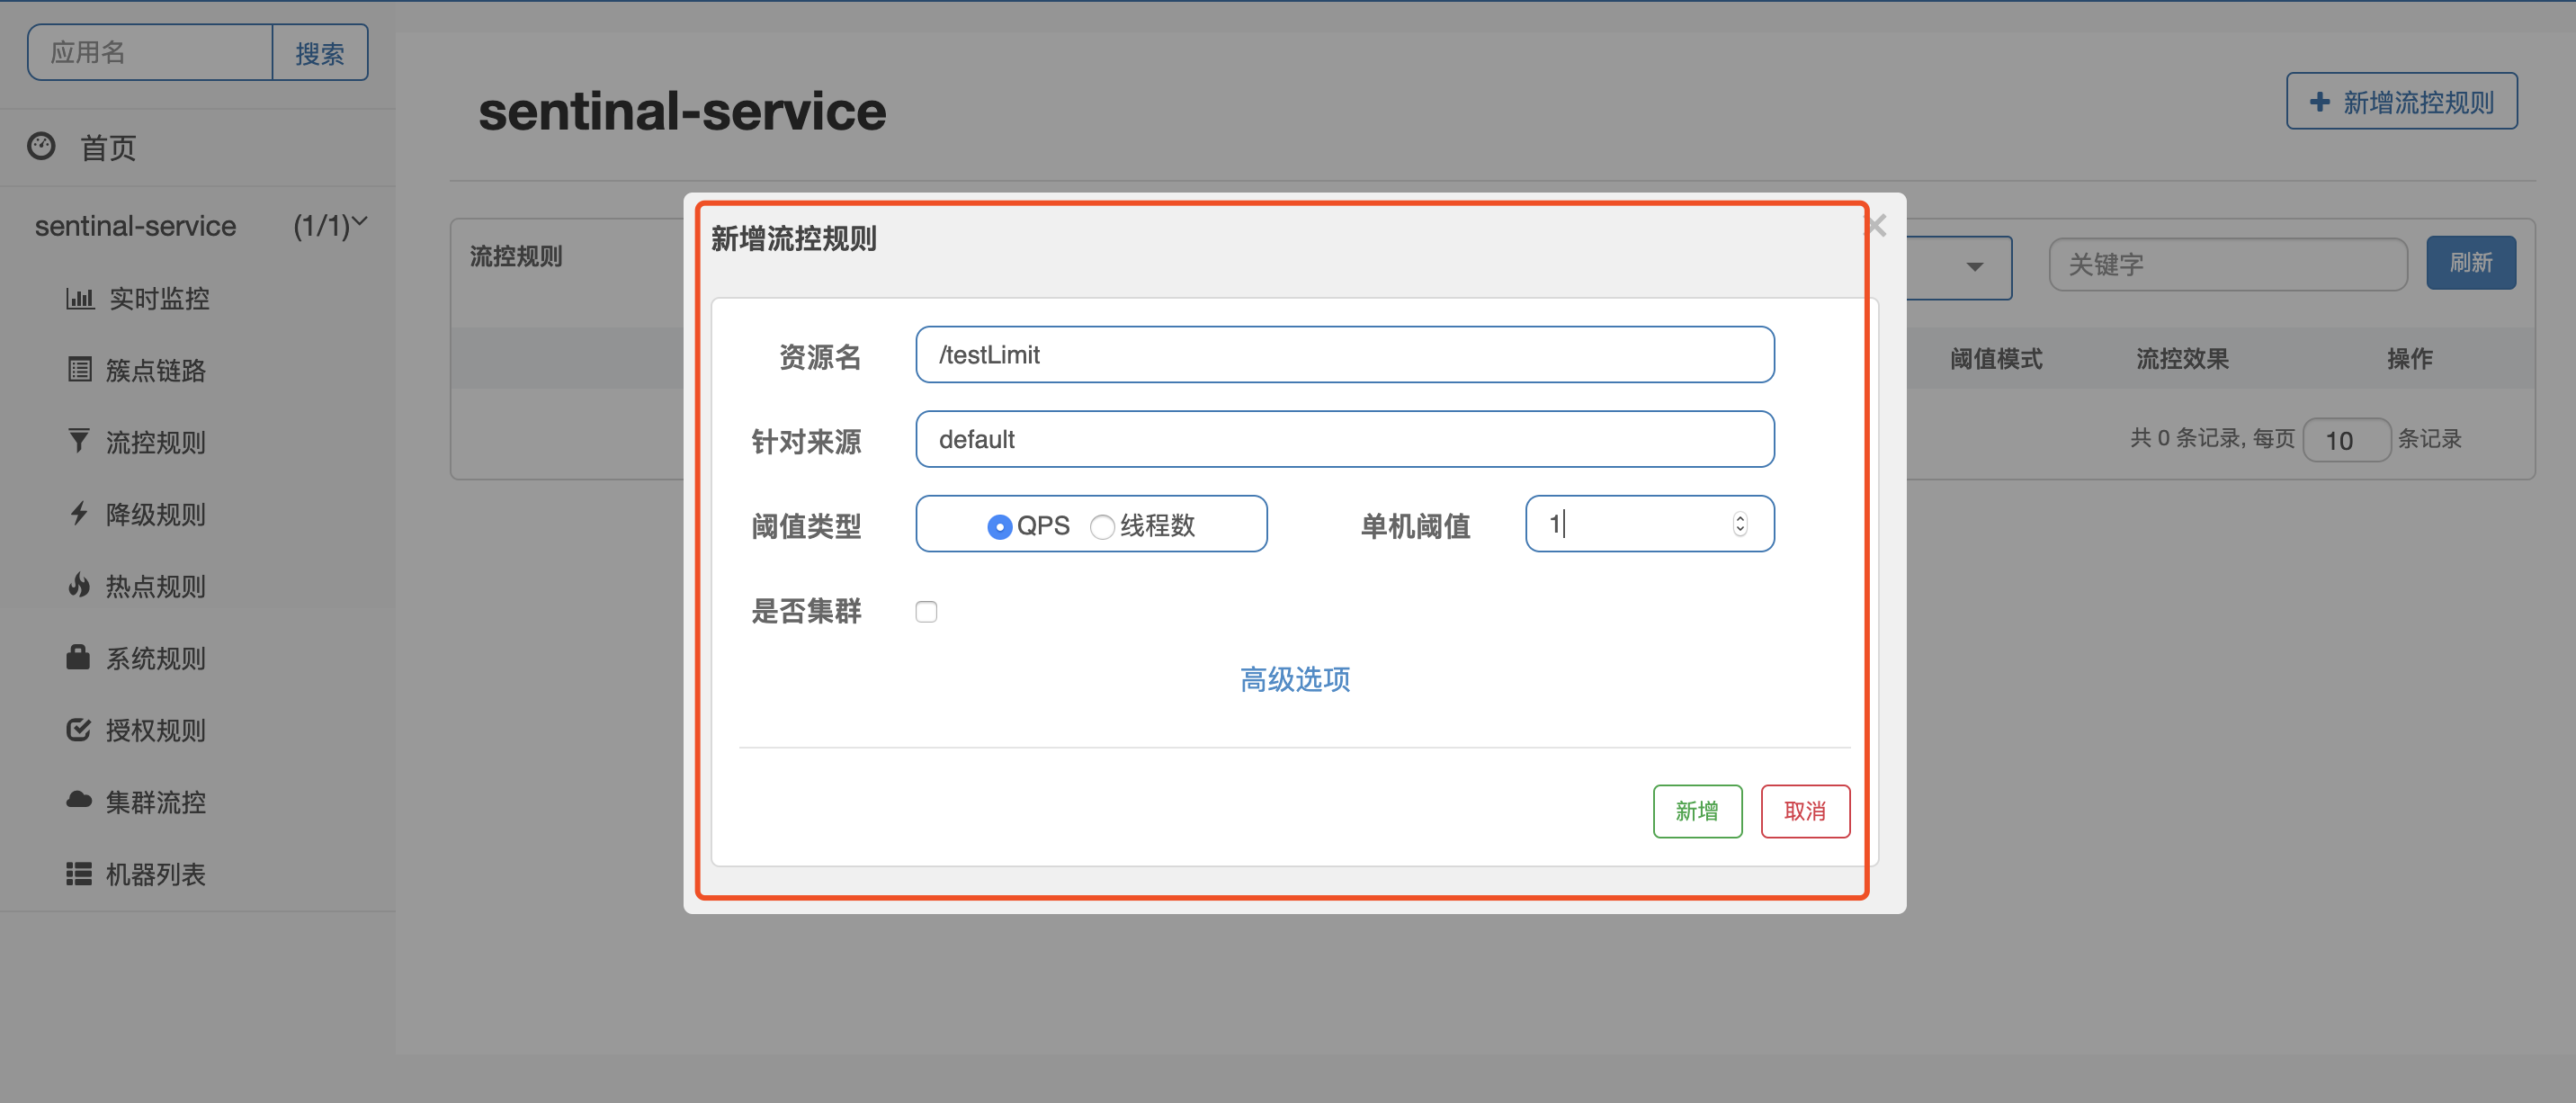Select the 授权规则 checkmark icon
2576x1103 pixels.
[x=80, y=729]
